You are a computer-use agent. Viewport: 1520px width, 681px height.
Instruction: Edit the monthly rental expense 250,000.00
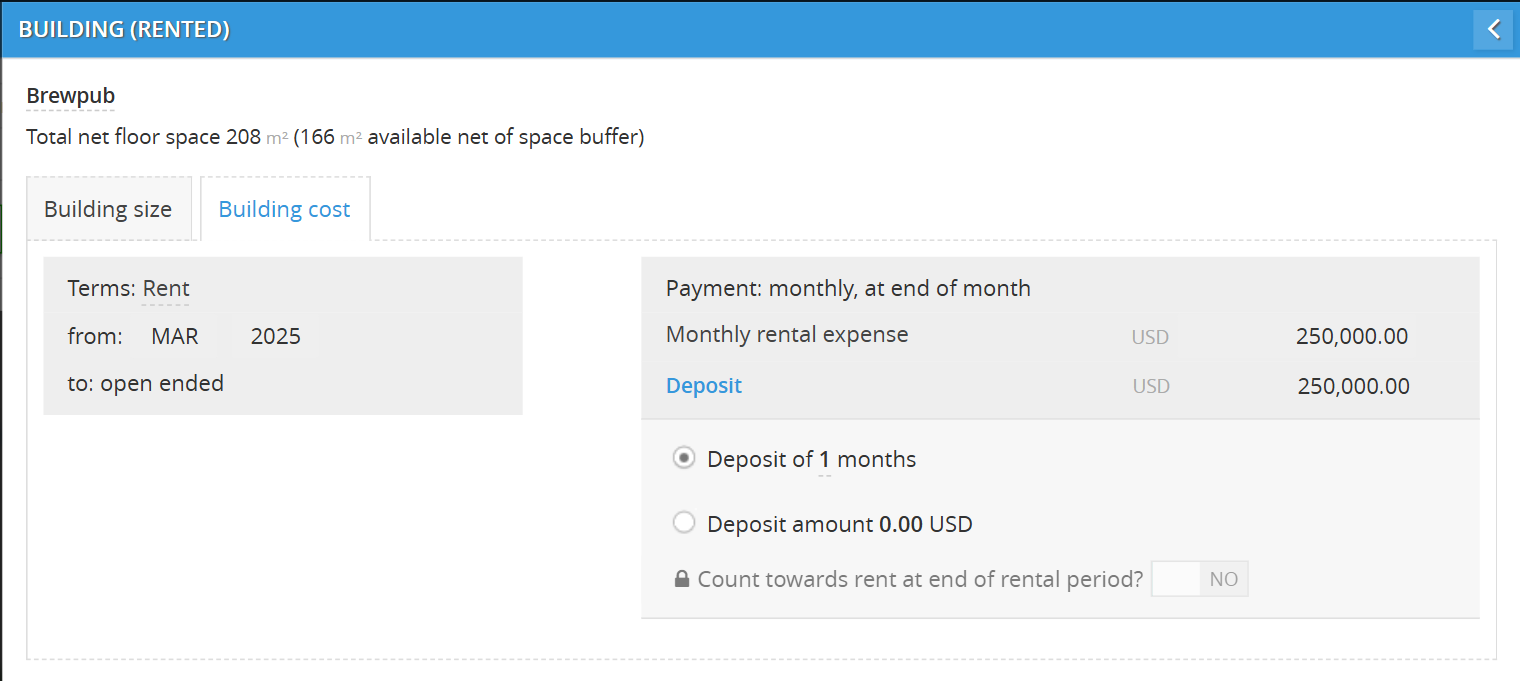tap(1351, 337)
